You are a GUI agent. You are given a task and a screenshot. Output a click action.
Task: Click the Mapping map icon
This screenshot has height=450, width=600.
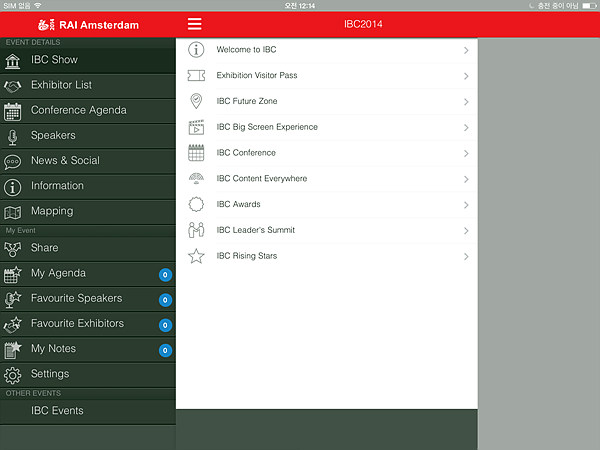(13, 212)
